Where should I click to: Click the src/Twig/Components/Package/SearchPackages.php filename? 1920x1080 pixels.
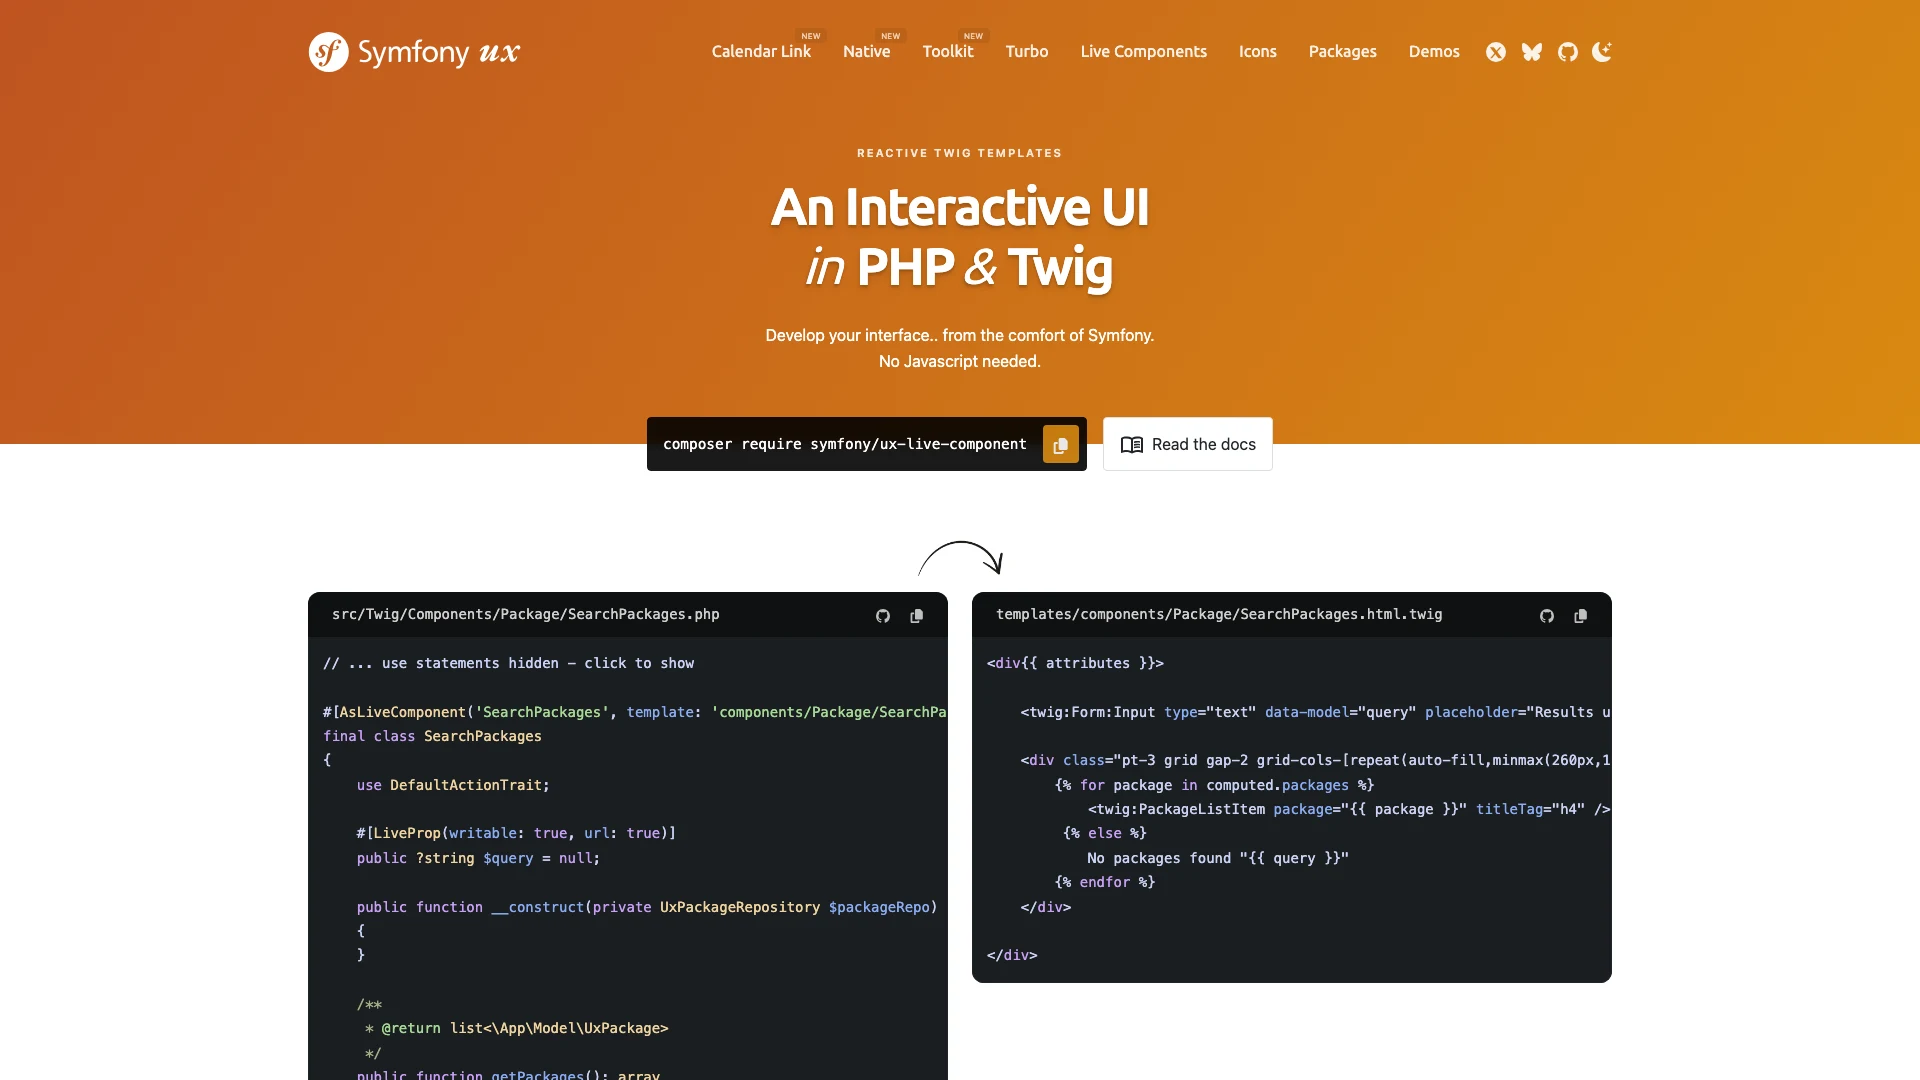coord(526,614)
